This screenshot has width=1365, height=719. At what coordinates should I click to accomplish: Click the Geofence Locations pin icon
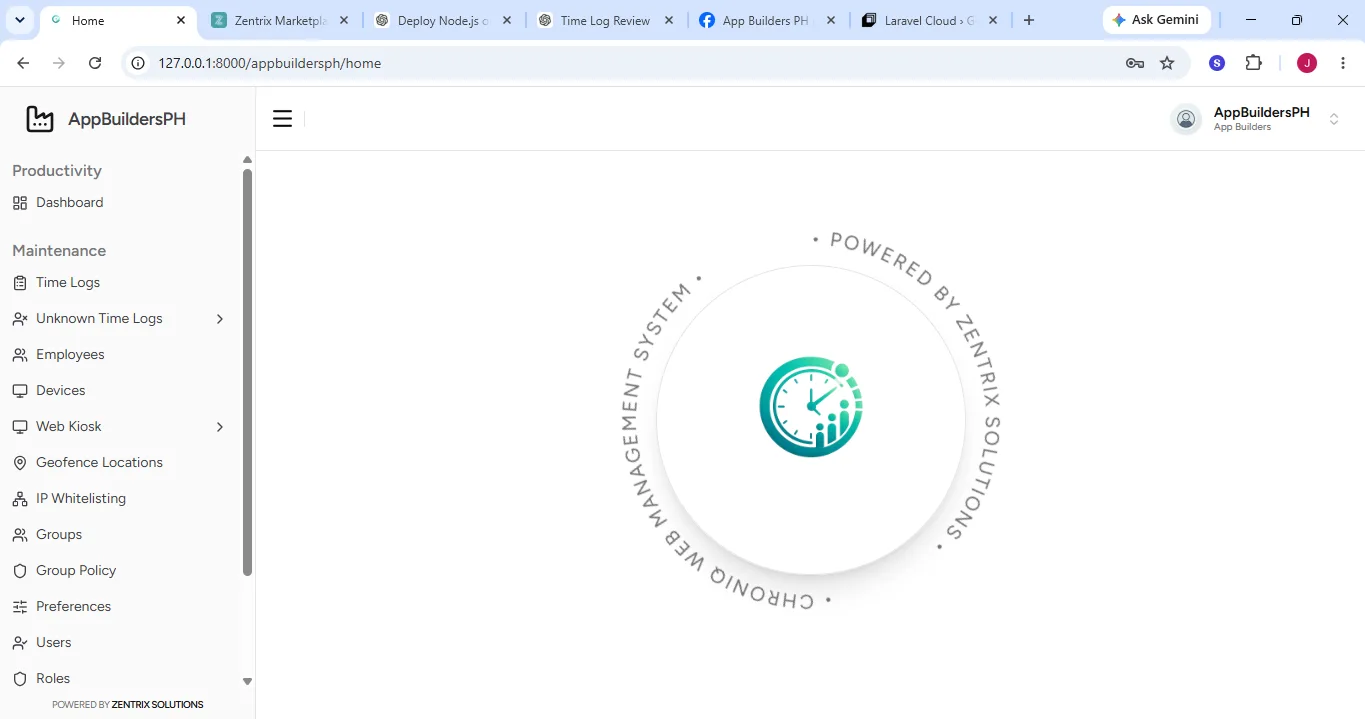(x=19, y=463)
